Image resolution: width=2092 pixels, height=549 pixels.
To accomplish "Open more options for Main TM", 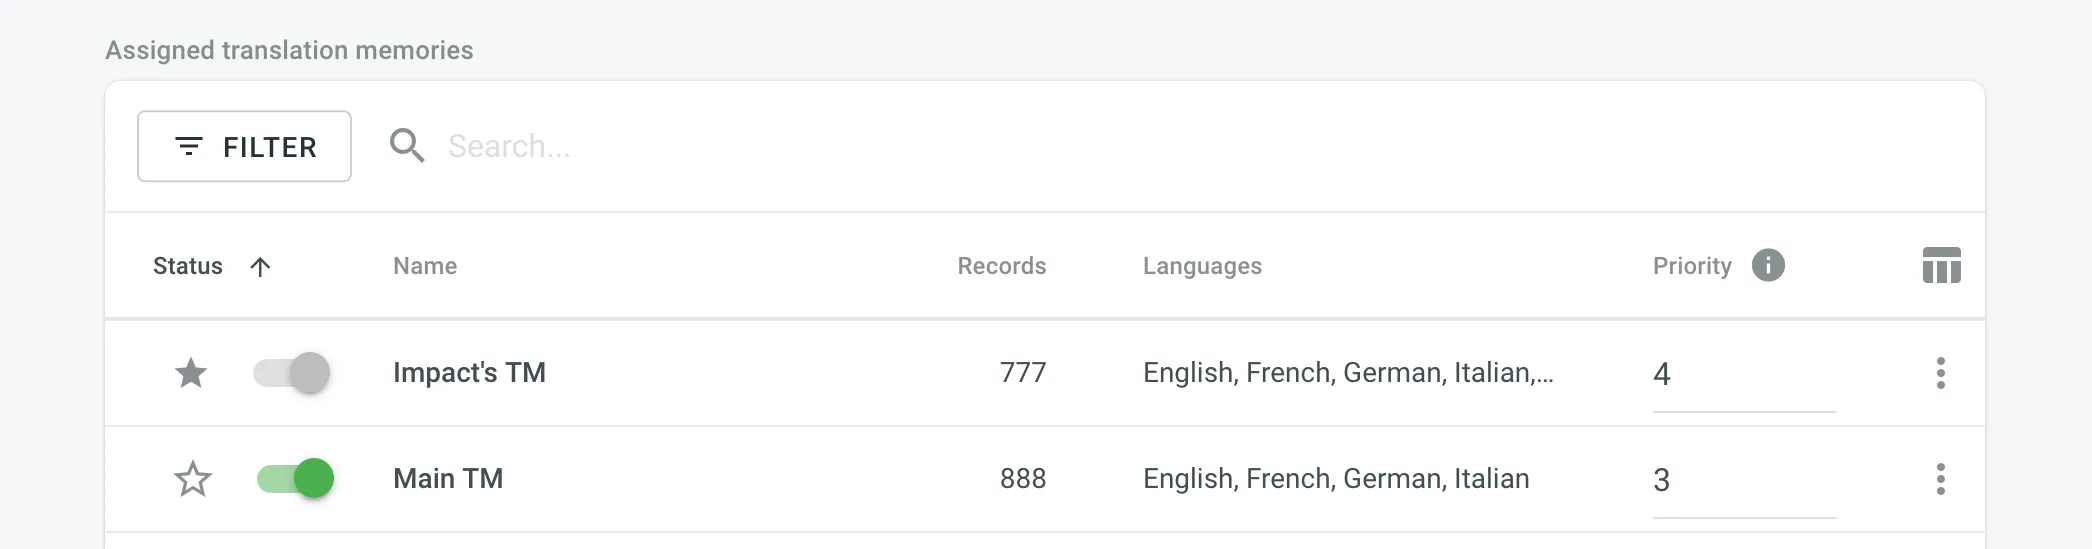I will 1940,479.
